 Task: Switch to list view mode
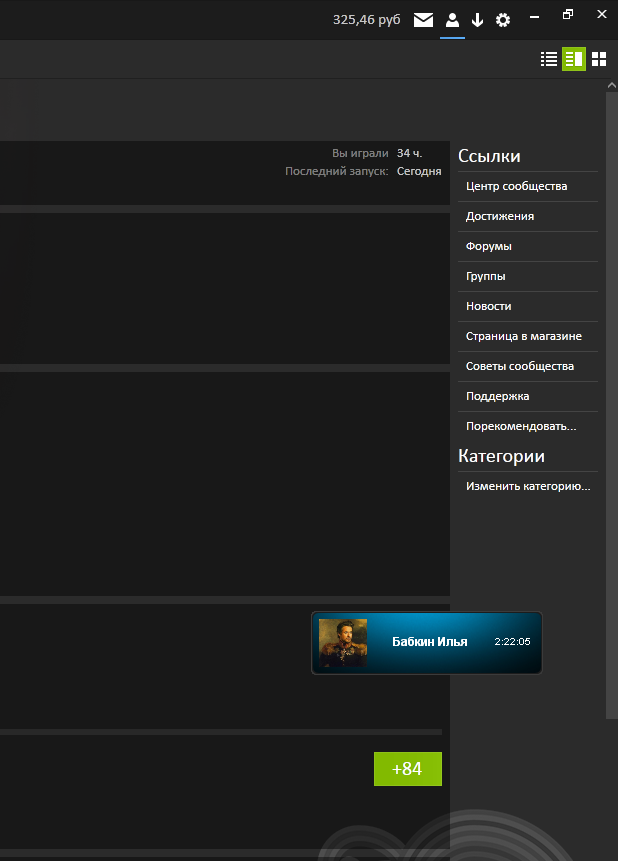click(x=549, y=59)
